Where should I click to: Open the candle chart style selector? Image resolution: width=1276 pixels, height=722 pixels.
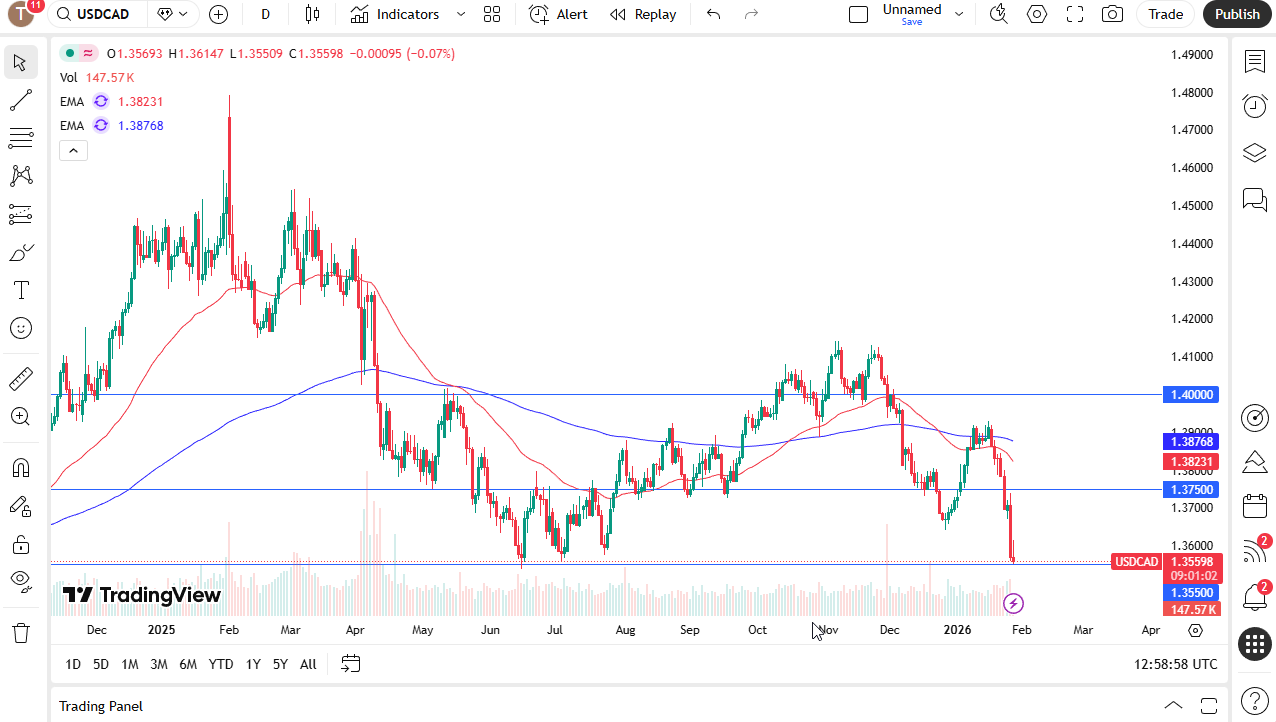(312, 14)
